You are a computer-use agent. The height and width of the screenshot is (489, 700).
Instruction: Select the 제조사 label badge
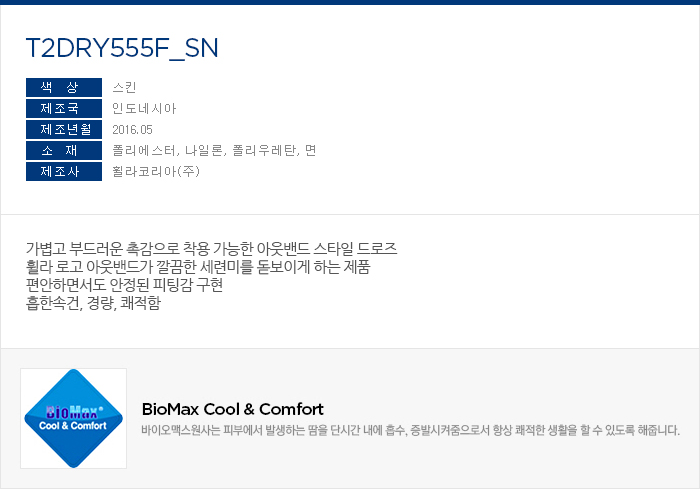click(x=64, y=172)
